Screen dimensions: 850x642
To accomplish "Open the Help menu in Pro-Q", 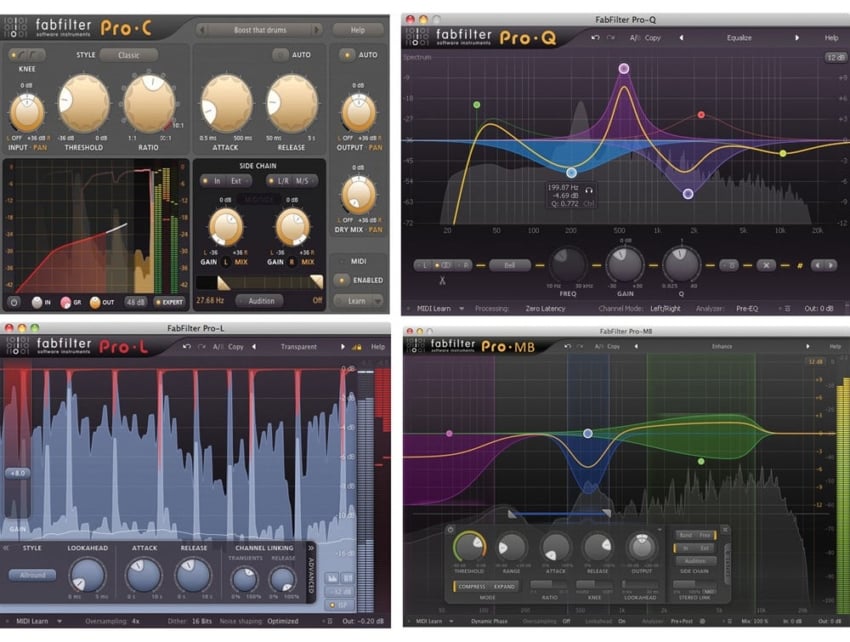I will (x=831, y=37).
